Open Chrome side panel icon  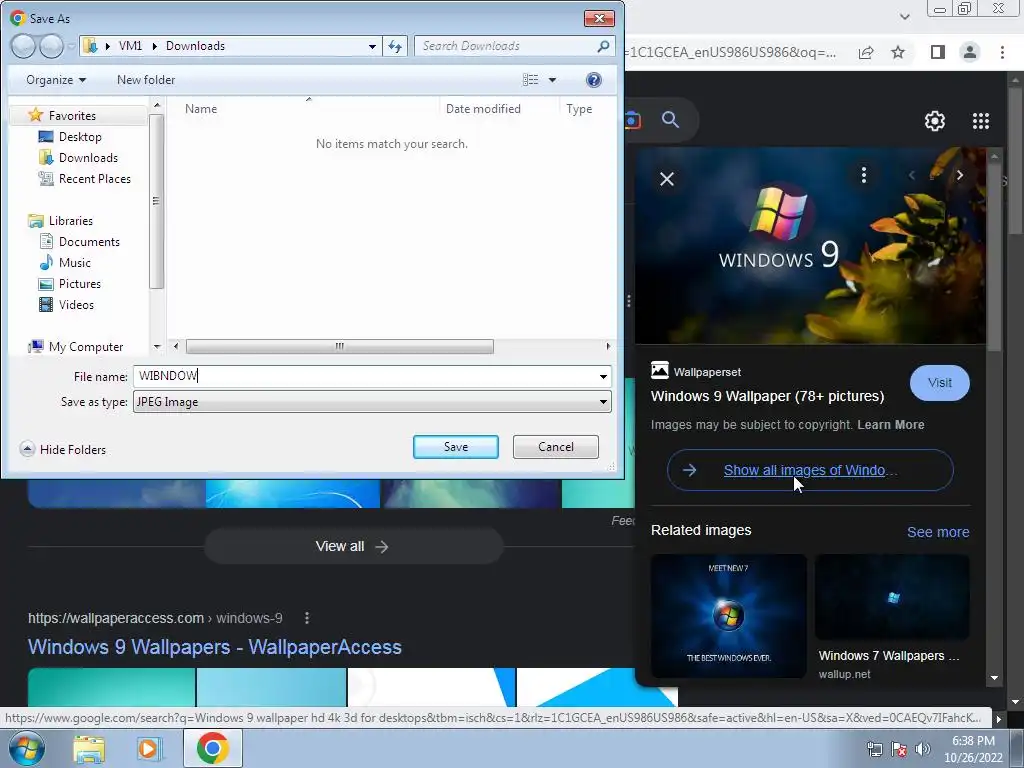[937, 52]
